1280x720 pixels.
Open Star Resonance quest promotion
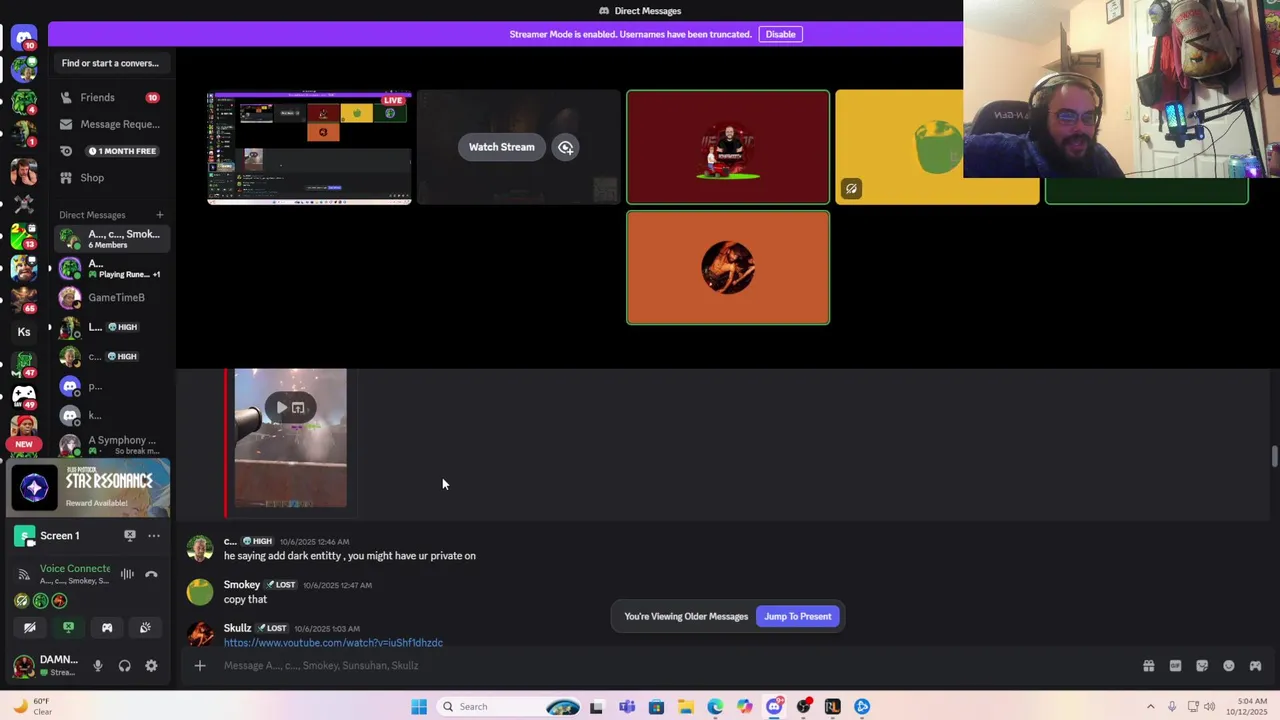click(x=88, y=488)
